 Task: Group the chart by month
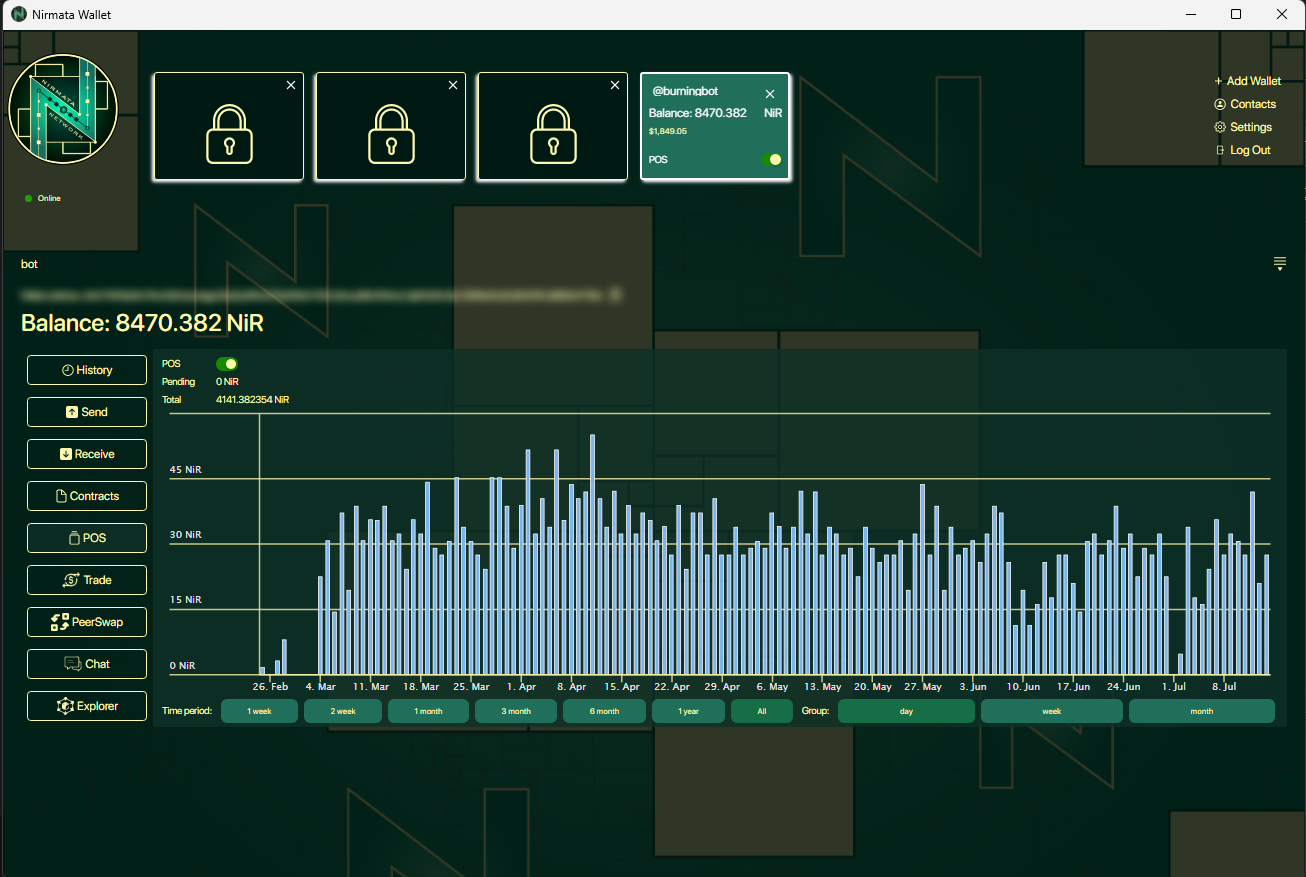pyautogui.click(x=1201, y=711)
